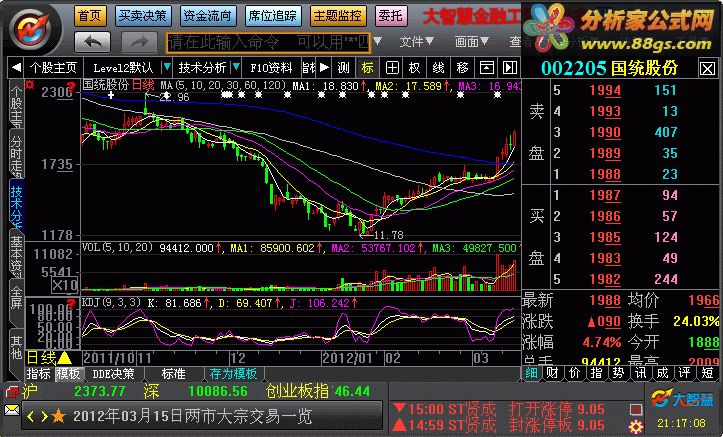The height and width of the screenshot is (437, 723).
Task: Click the red windows icon in status bar
Action: tap(12, 392)
